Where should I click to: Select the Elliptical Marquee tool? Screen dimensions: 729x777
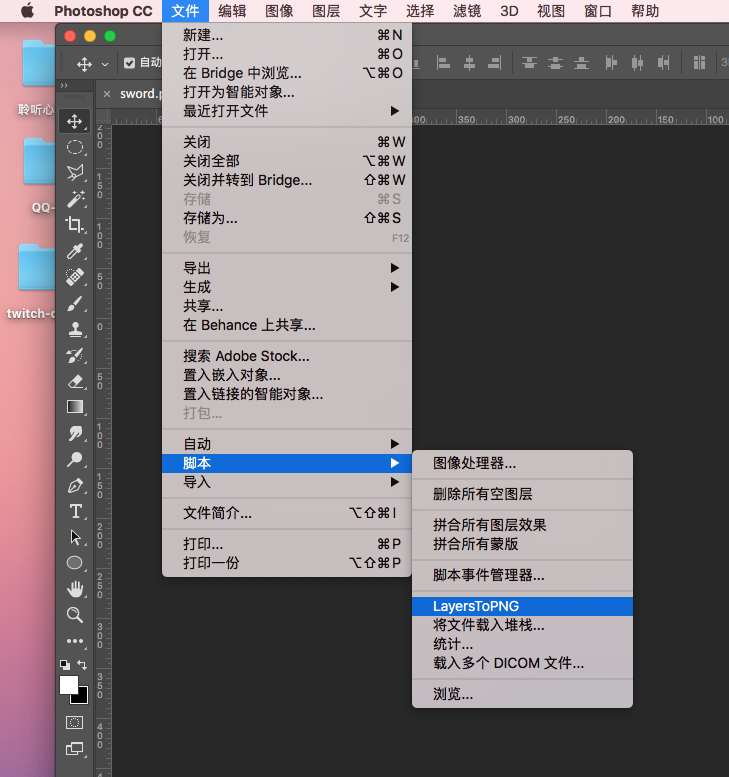click(75, 147)
